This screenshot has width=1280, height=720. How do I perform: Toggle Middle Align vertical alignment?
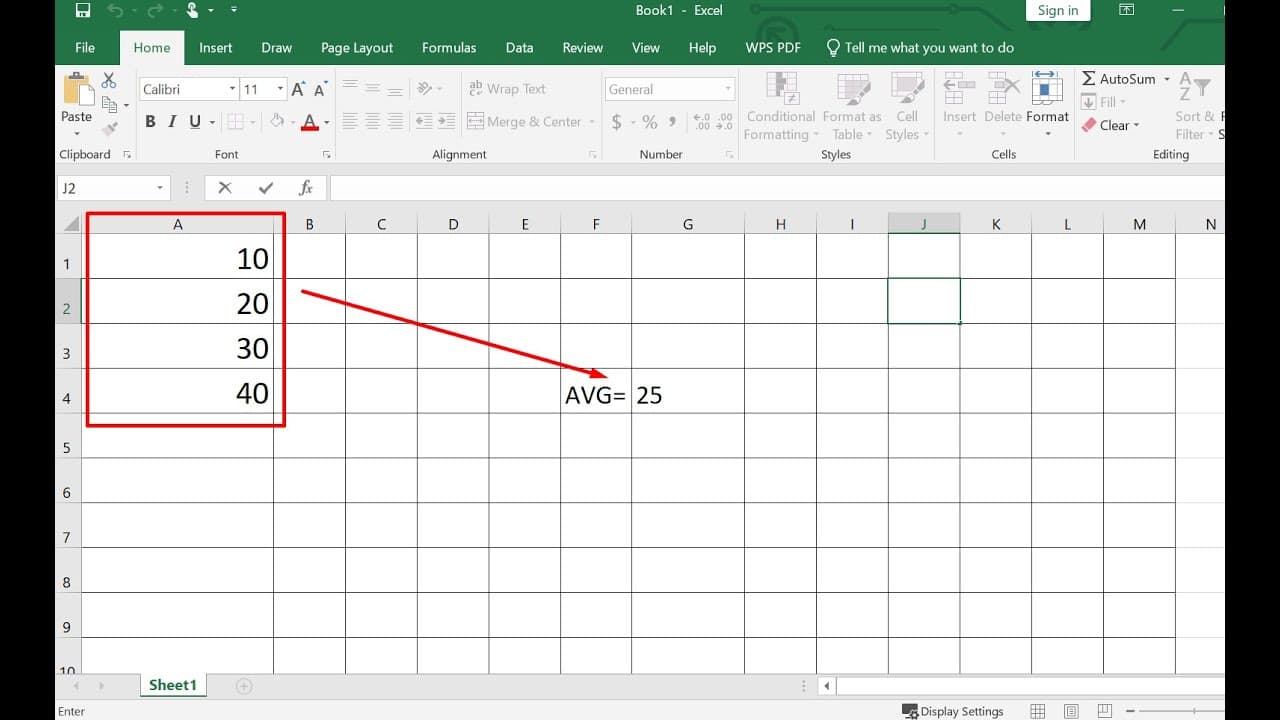point(372,88)
